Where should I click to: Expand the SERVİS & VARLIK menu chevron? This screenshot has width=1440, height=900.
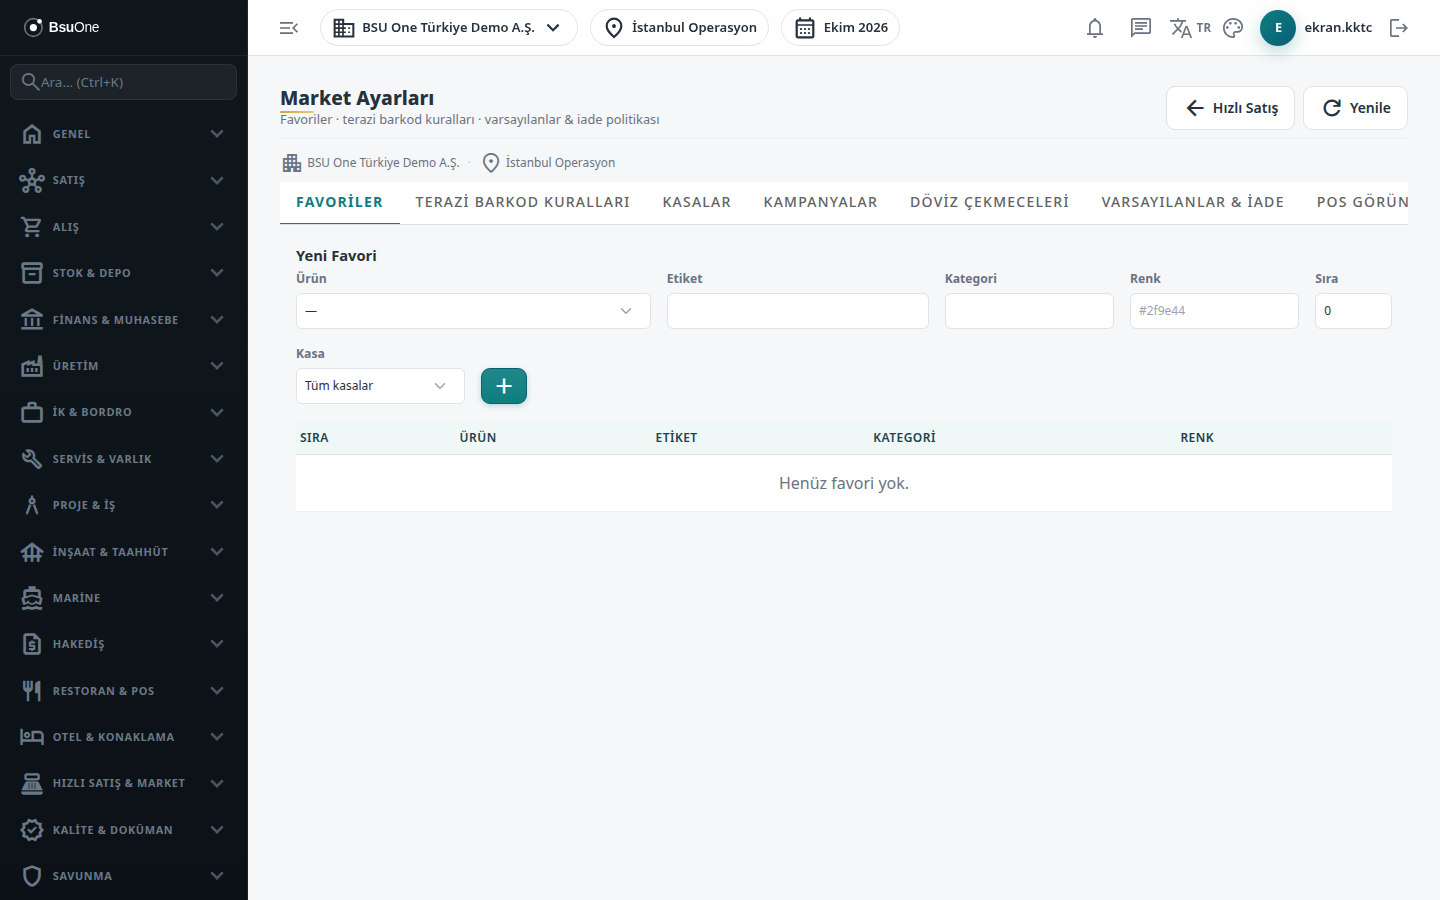(217, 459)
